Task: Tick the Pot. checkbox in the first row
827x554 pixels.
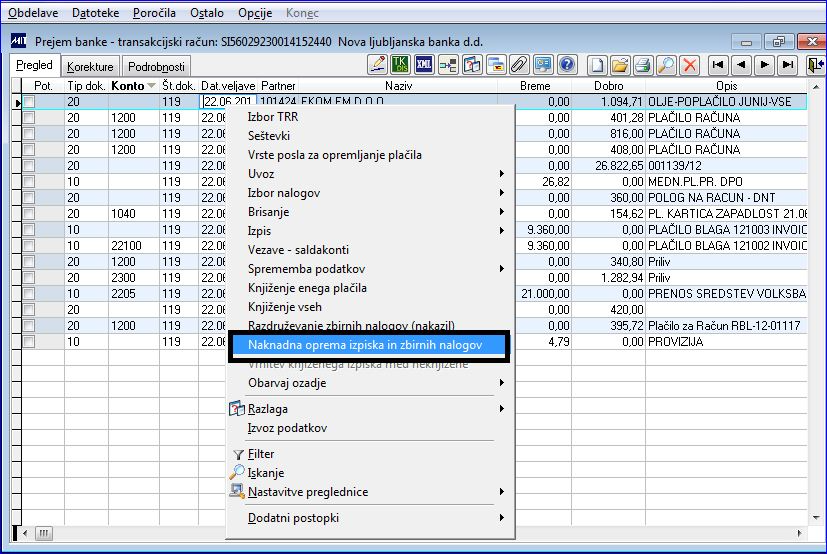Action: pos(29,102)
